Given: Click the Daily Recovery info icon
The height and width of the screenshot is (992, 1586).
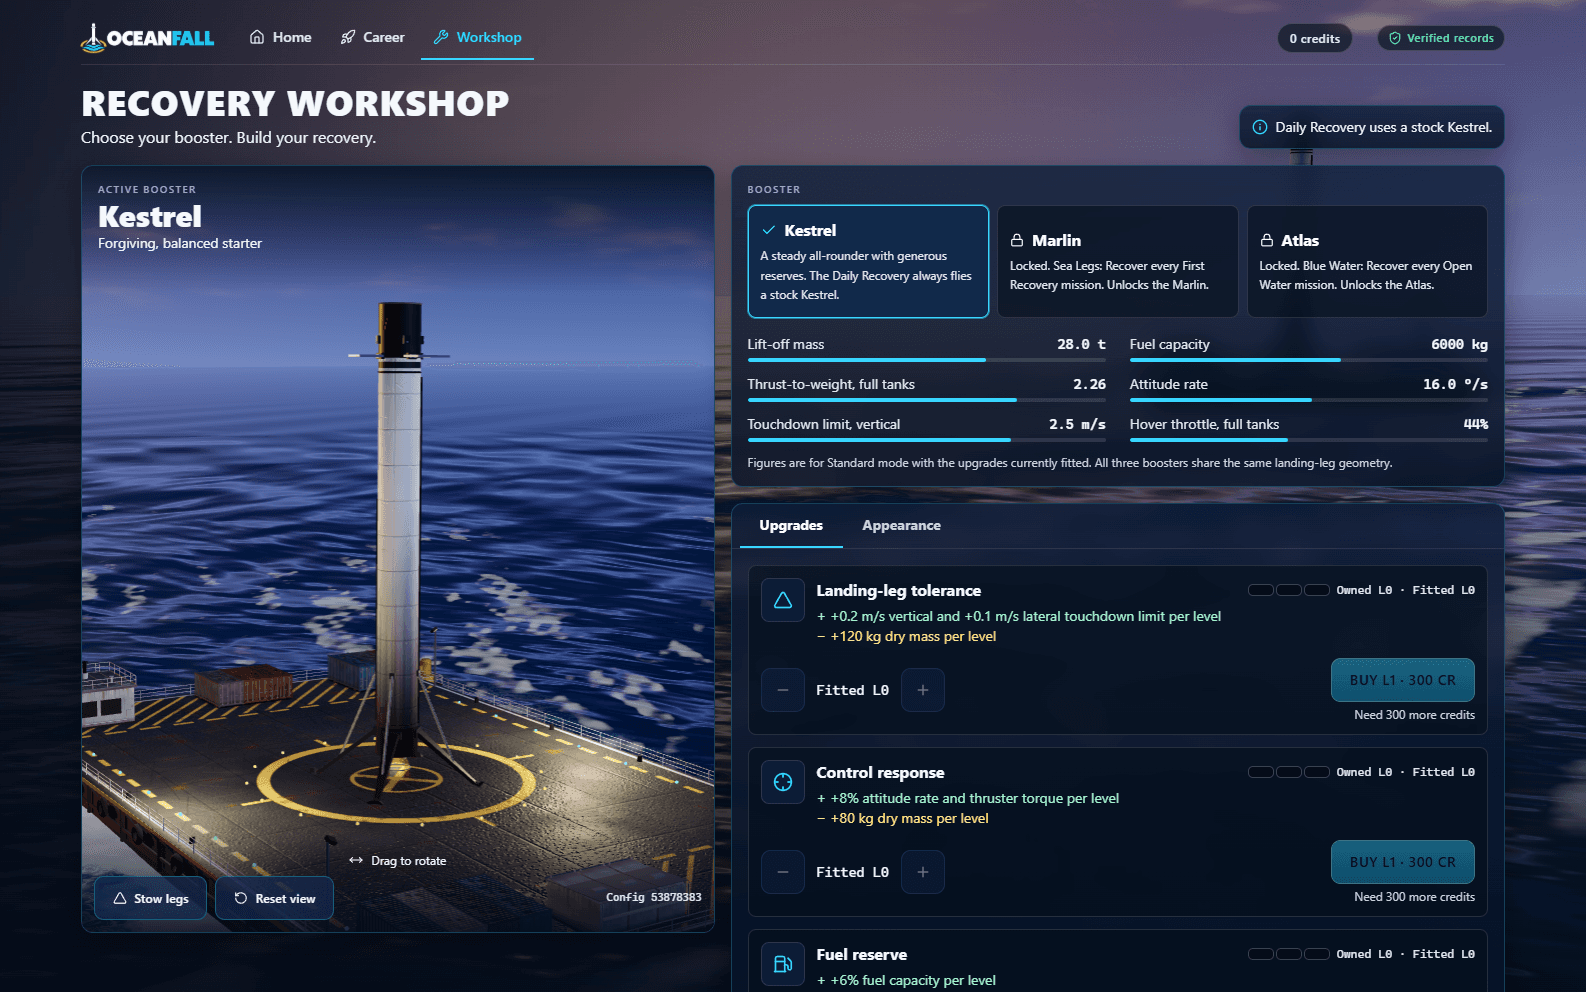Looking at the screenshot, I should point(1260,127).
